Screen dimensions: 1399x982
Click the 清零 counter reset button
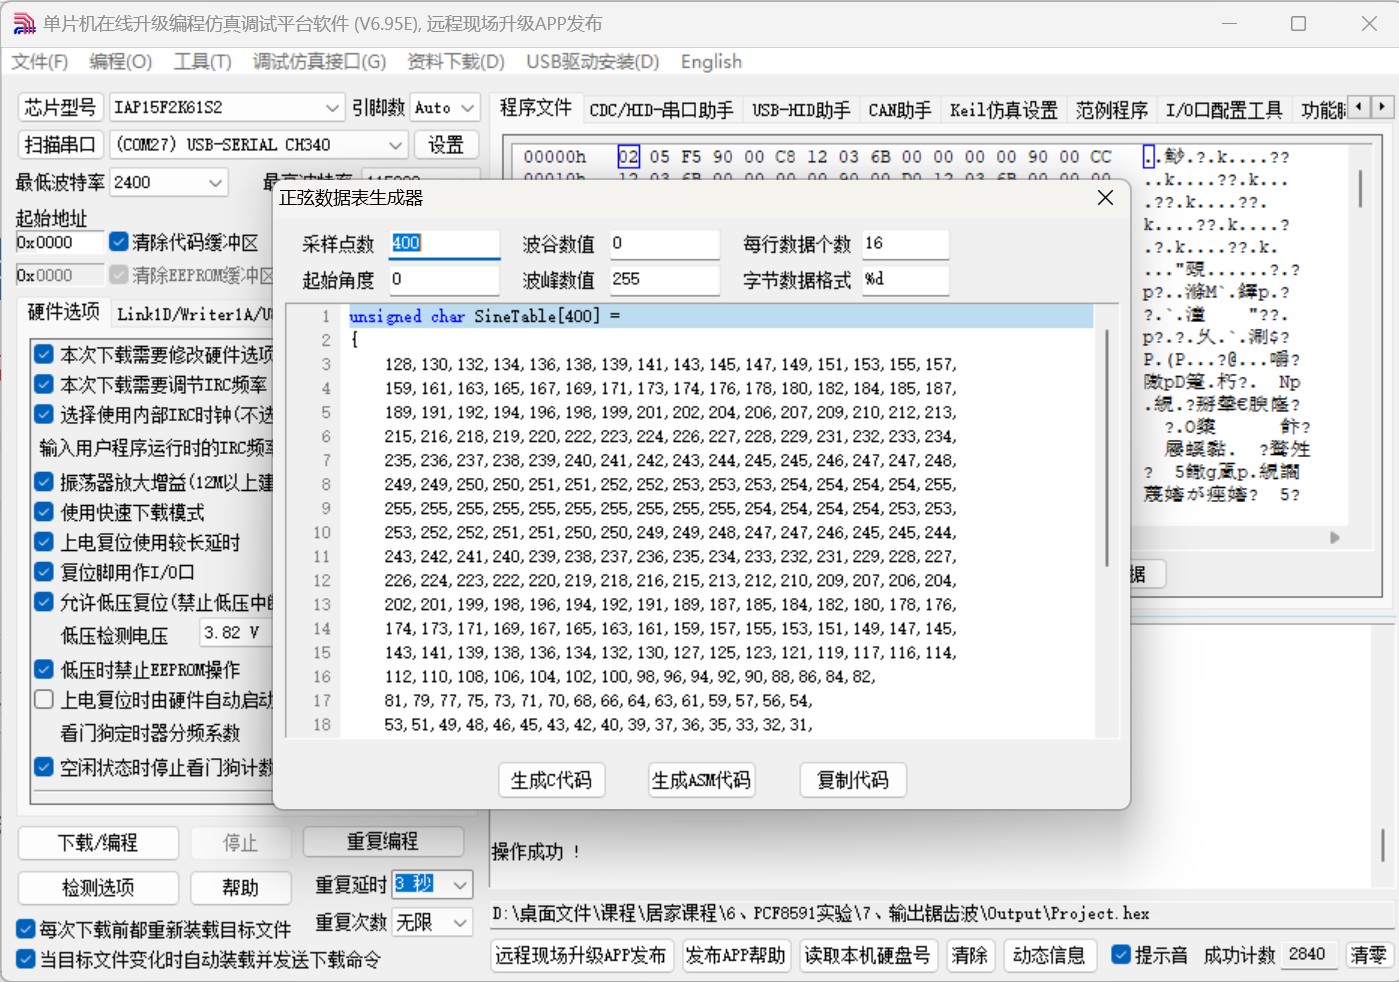pos(1369,955)
